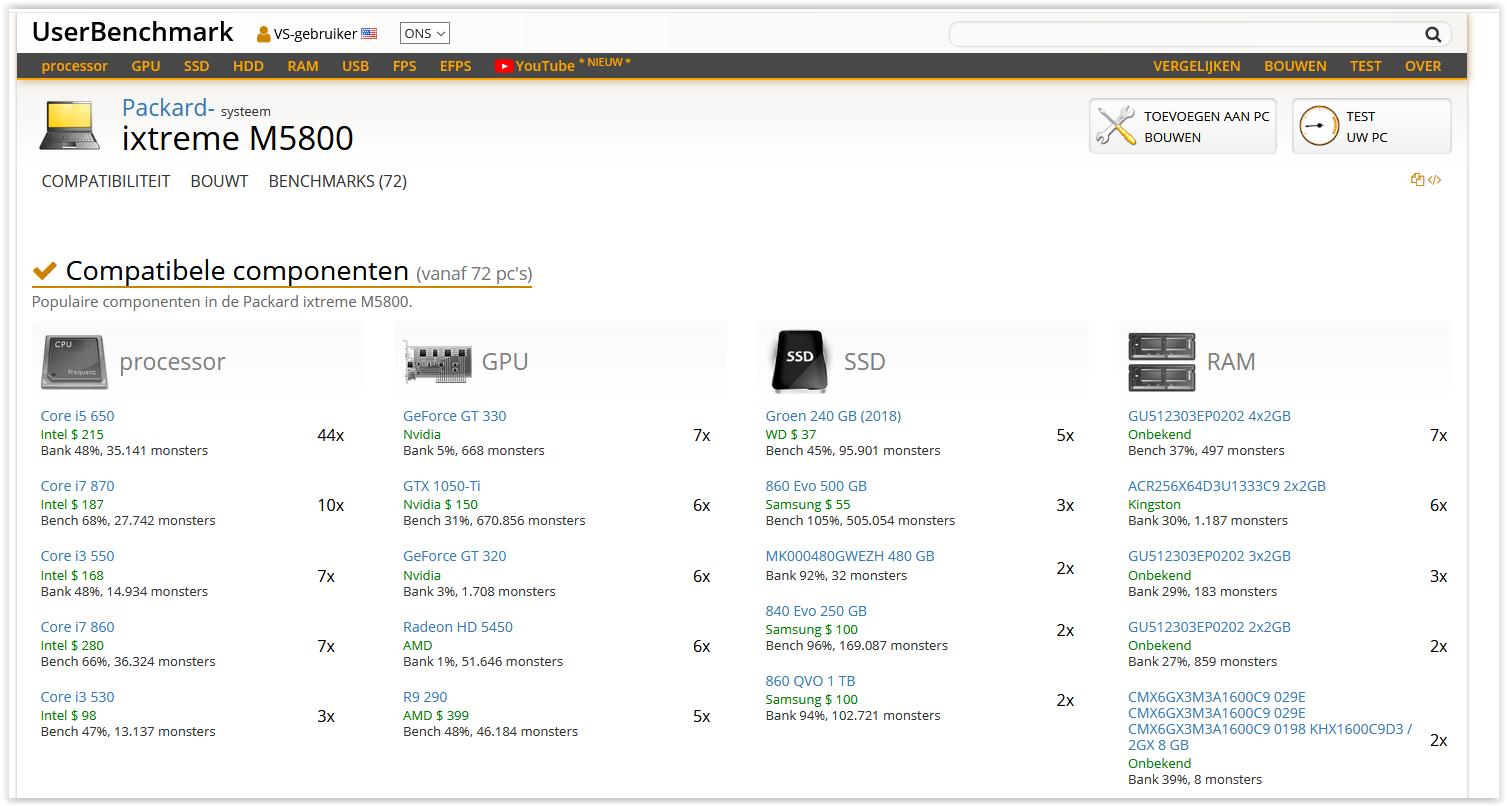Open the GTX 1050-Ti link
1507x806 pixels.
442,486
